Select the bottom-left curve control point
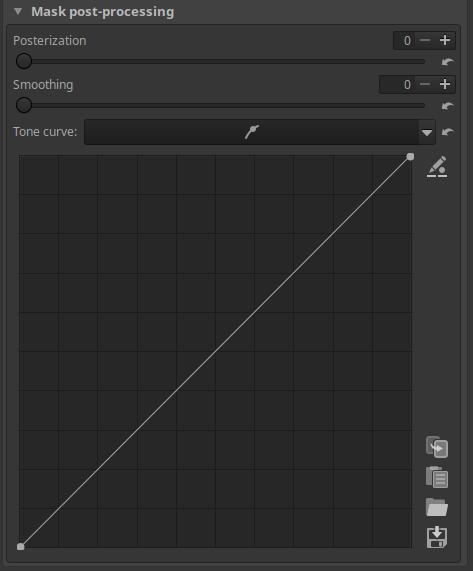 pos(21,547)
